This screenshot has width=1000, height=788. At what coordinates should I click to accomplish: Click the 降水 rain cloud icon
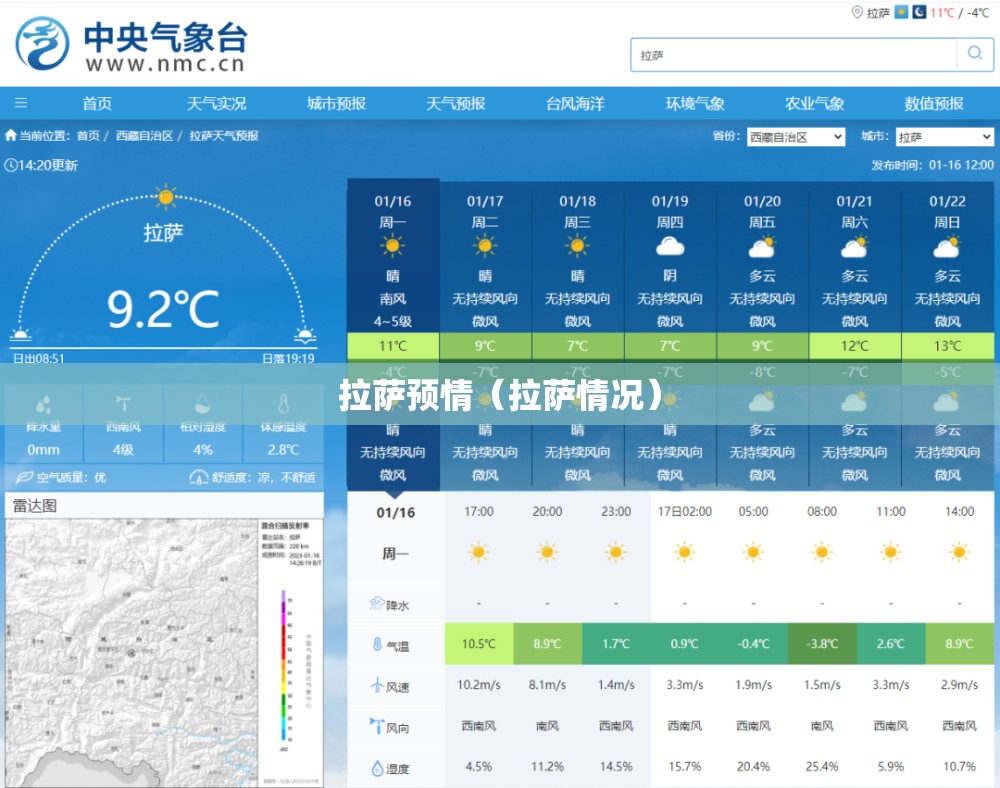[377, 604]
